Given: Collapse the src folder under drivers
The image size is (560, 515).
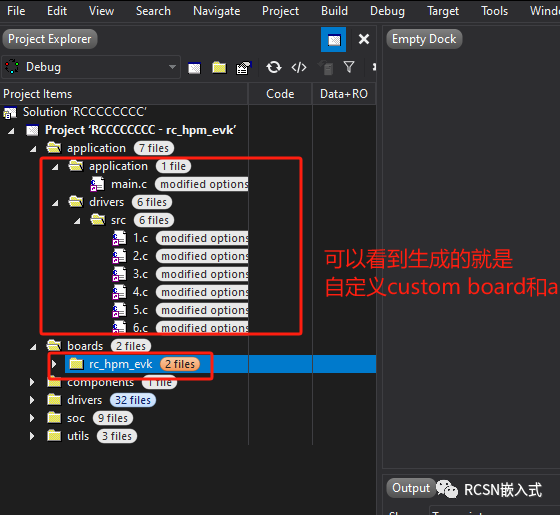Looking at the screenshot, I should pos(77,221).
